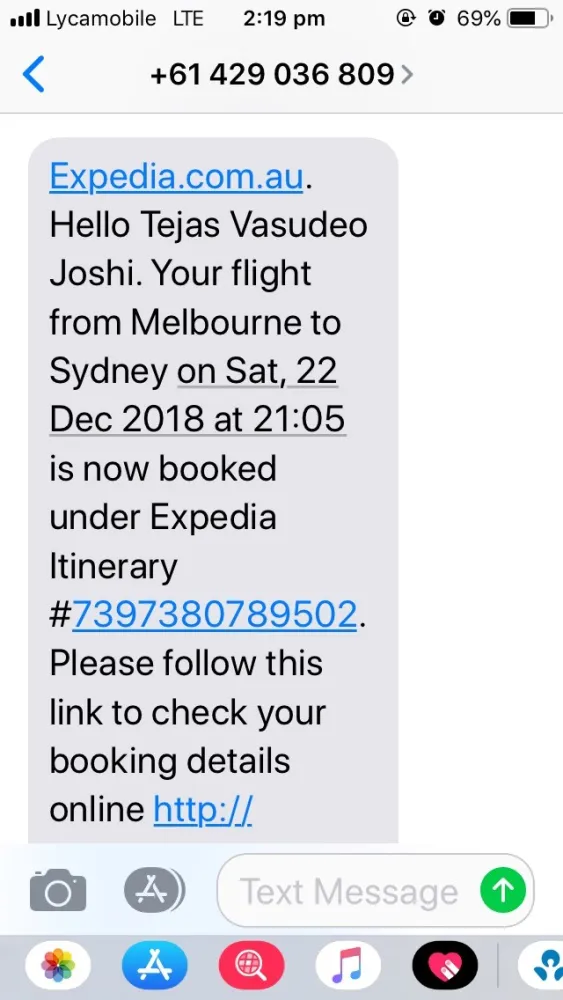
Task: Tap the alarm clock status icon
Action: click(437, 19)
